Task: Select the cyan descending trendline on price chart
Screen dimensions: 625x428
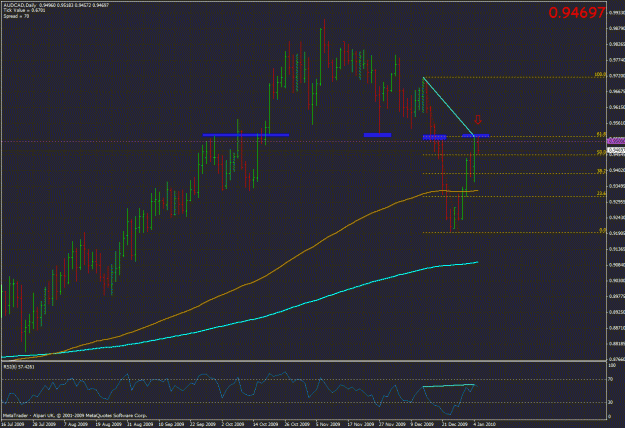Action: pyautogui.click(x=448, y=106)
